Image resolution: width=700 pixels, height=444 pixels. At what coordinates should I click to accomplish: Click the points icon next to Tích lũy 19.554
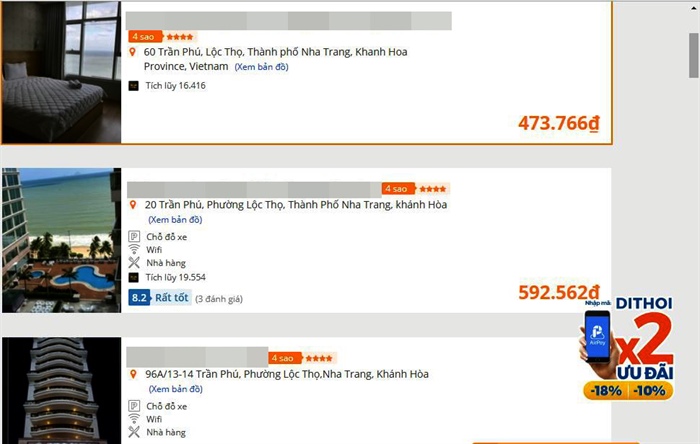134,277
